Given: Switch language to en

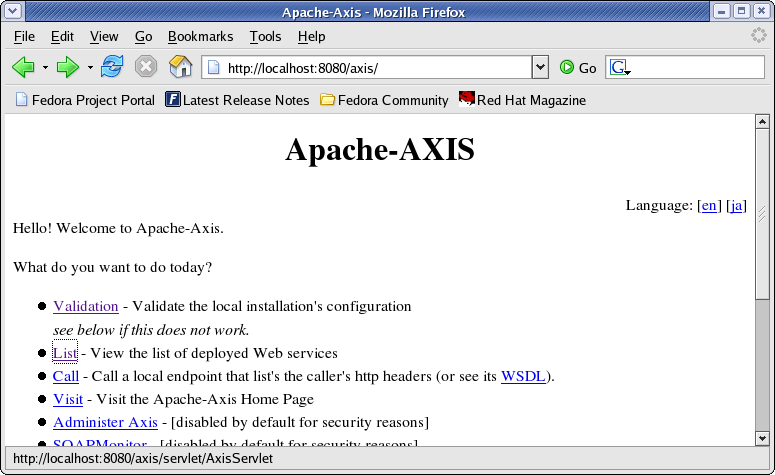Looking at the screenshot, I should tap(709, 205).
